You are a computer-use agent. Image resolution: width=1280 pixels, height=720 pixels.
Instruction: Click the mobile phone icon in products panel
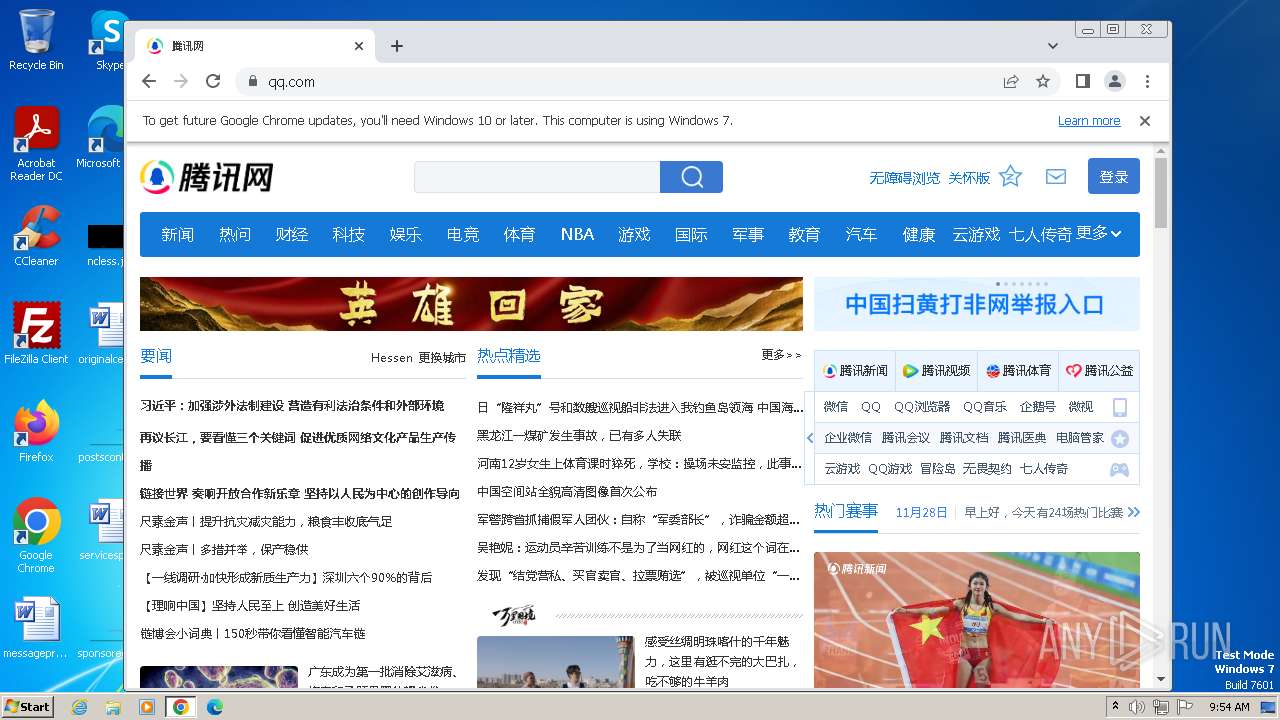[1120, 407]
